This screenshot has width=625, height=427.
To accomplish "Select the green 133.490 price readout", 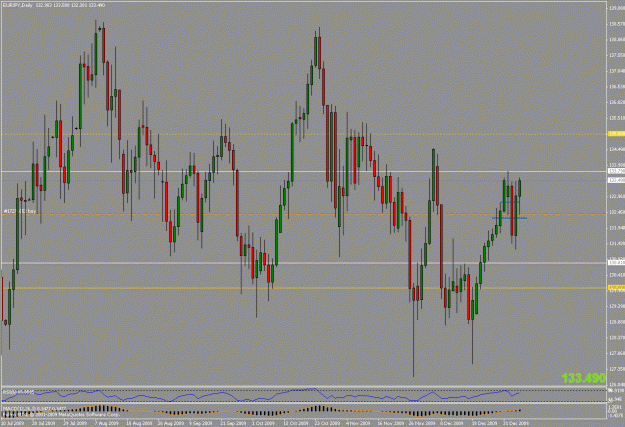I will (x=584, y=378).
